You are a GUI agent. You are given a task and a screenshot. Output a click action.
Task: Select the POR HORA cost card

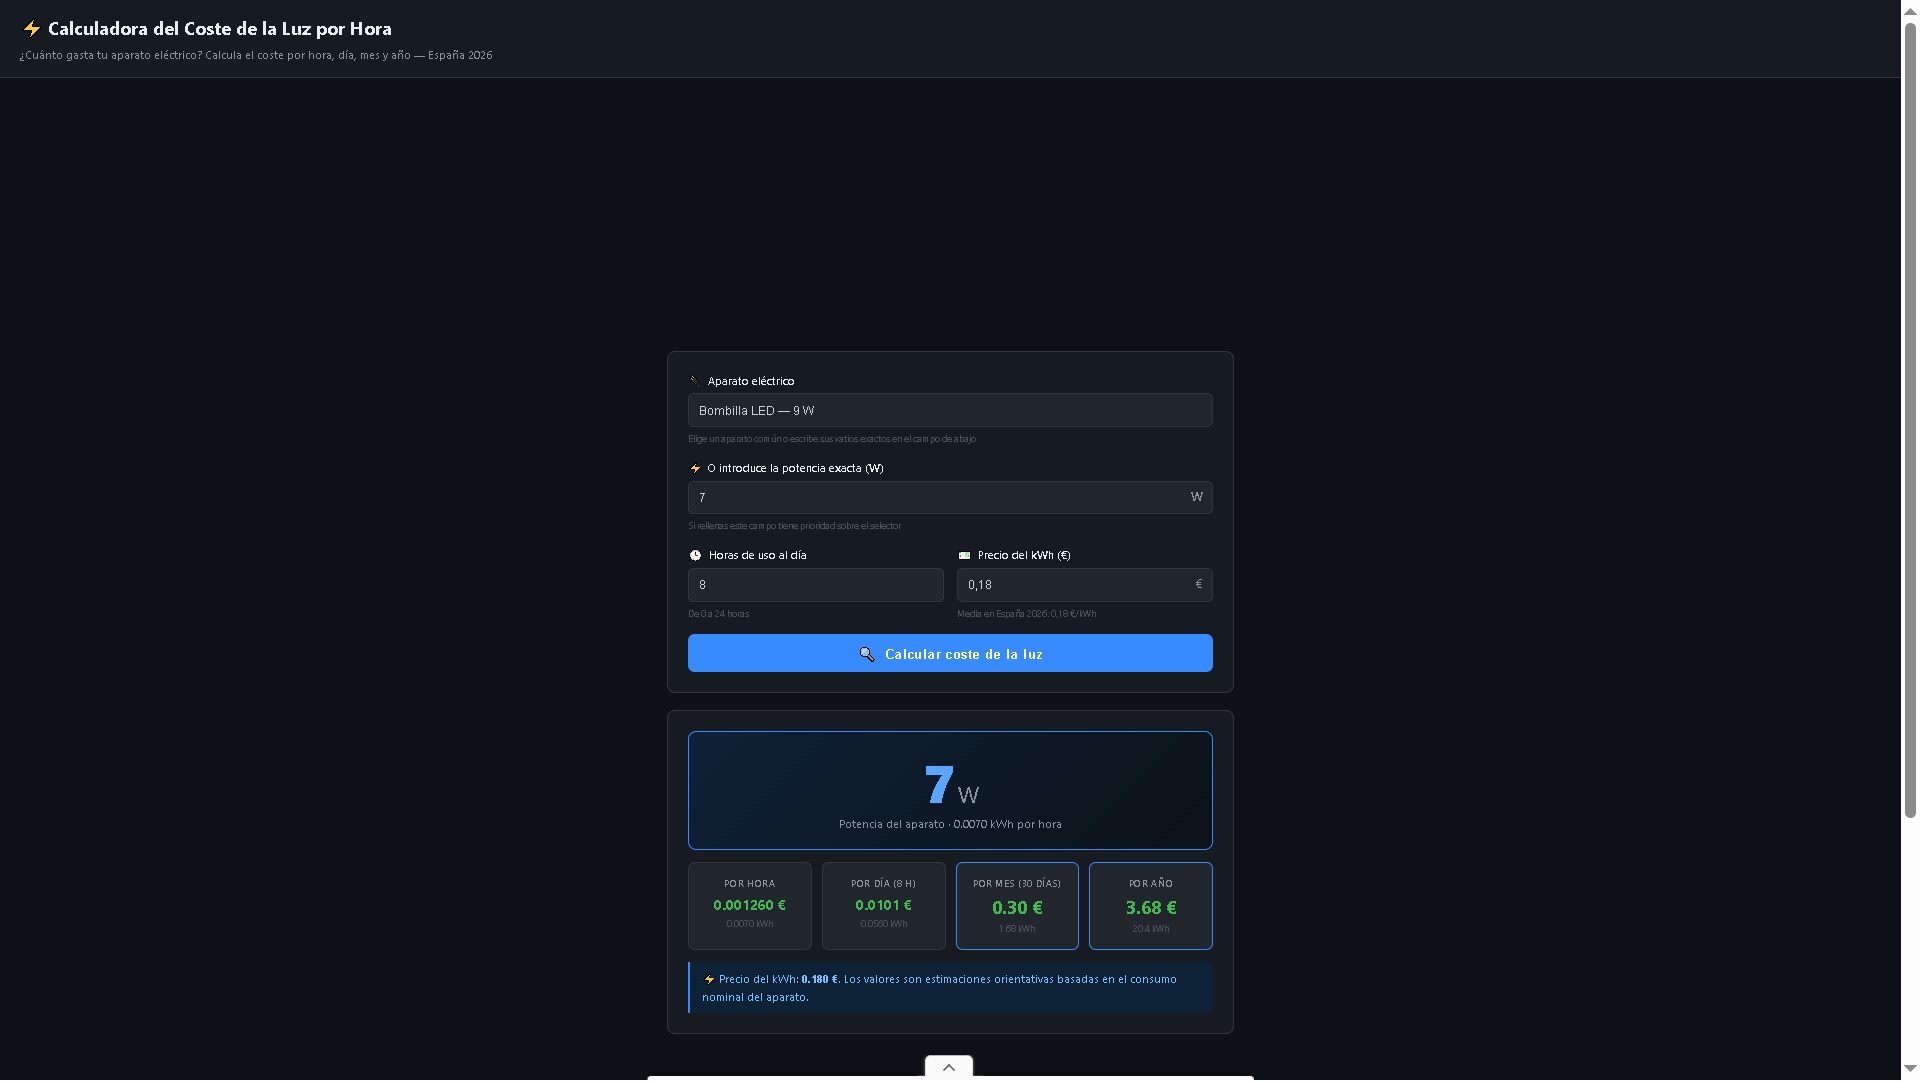tap(749, 905)
